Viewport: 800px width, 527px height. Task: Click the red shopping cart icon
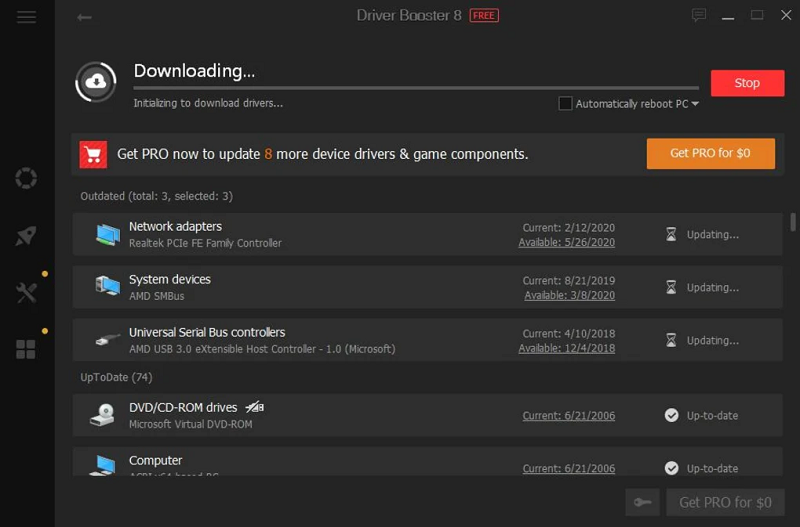pos(94,154)
